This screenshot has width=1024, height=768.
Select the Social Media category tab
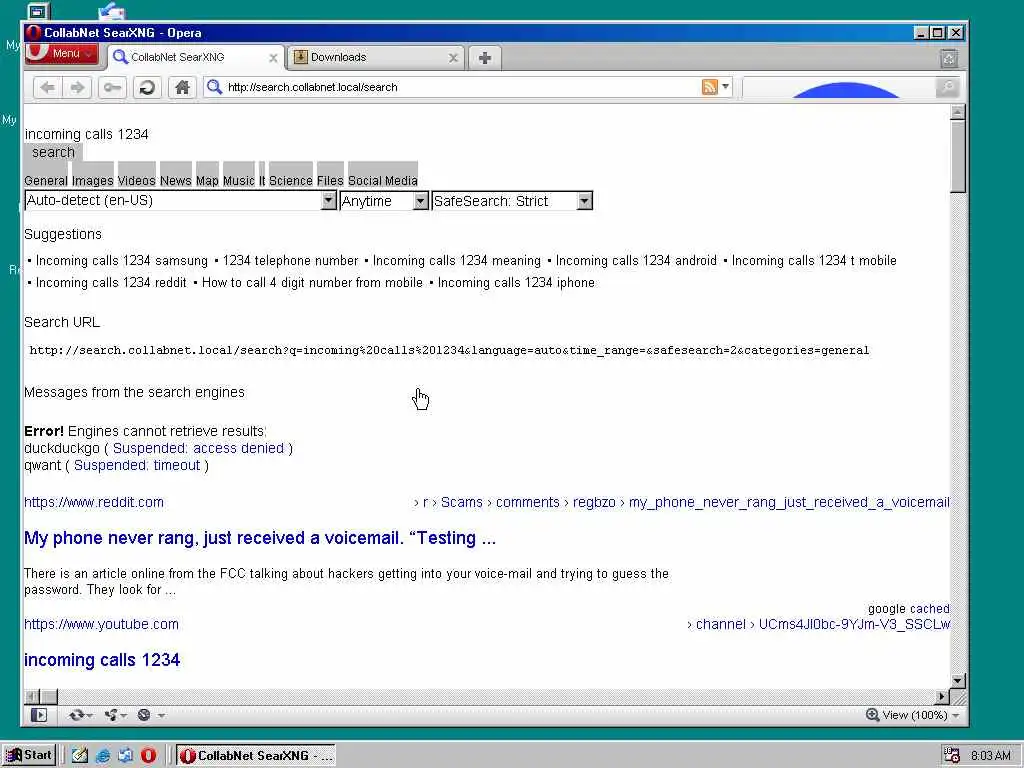coord(383,180)
